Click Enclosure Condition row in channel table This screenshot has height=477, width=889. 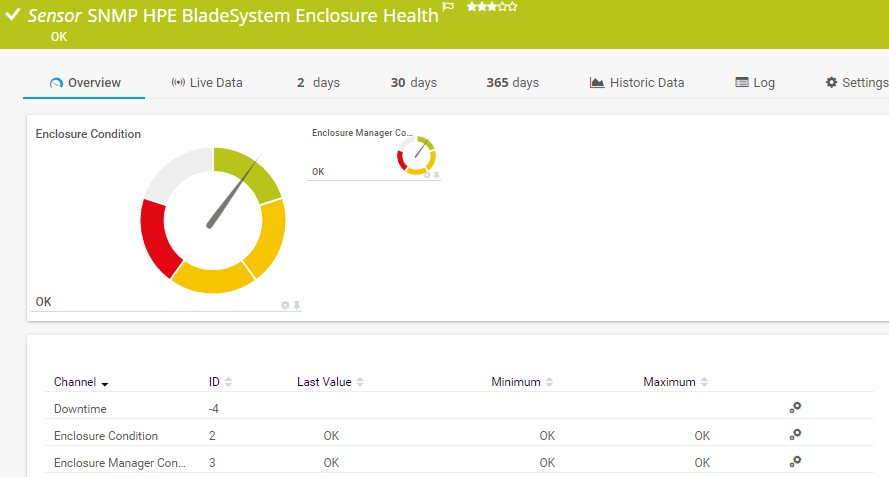pyautogui.click(x=106, y=436)
